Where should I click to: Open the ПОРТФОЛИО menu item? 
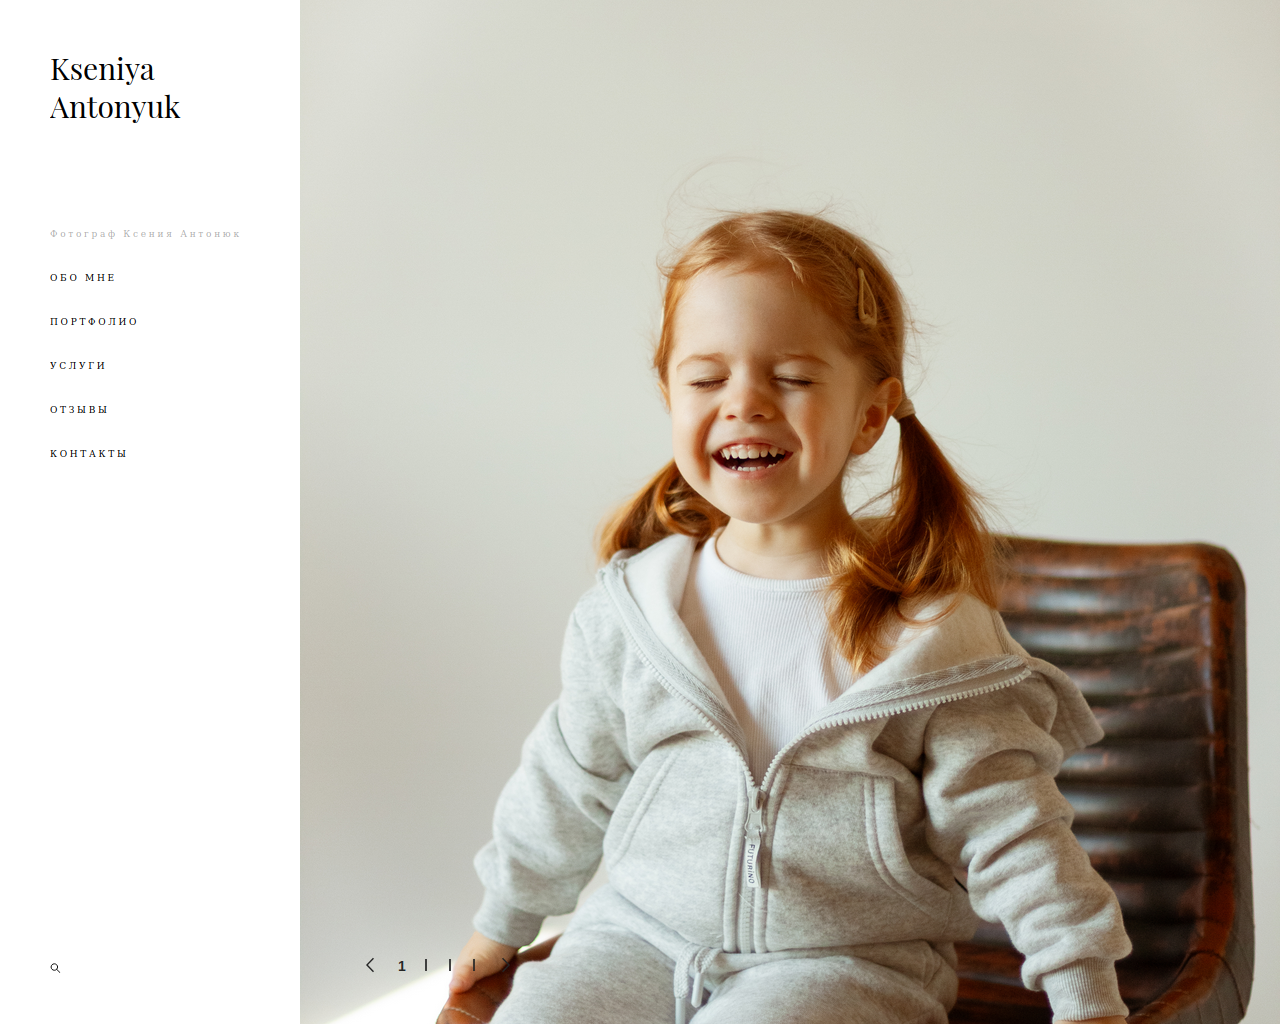tap(94, 322)
